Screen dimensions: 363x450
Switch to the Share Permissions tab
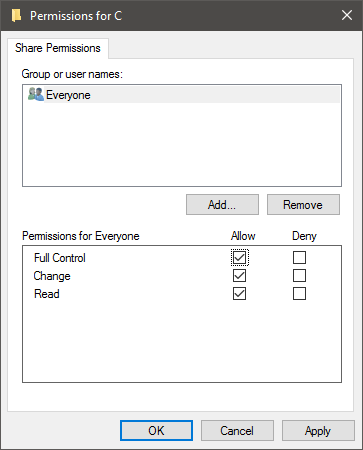click(58, 48)
